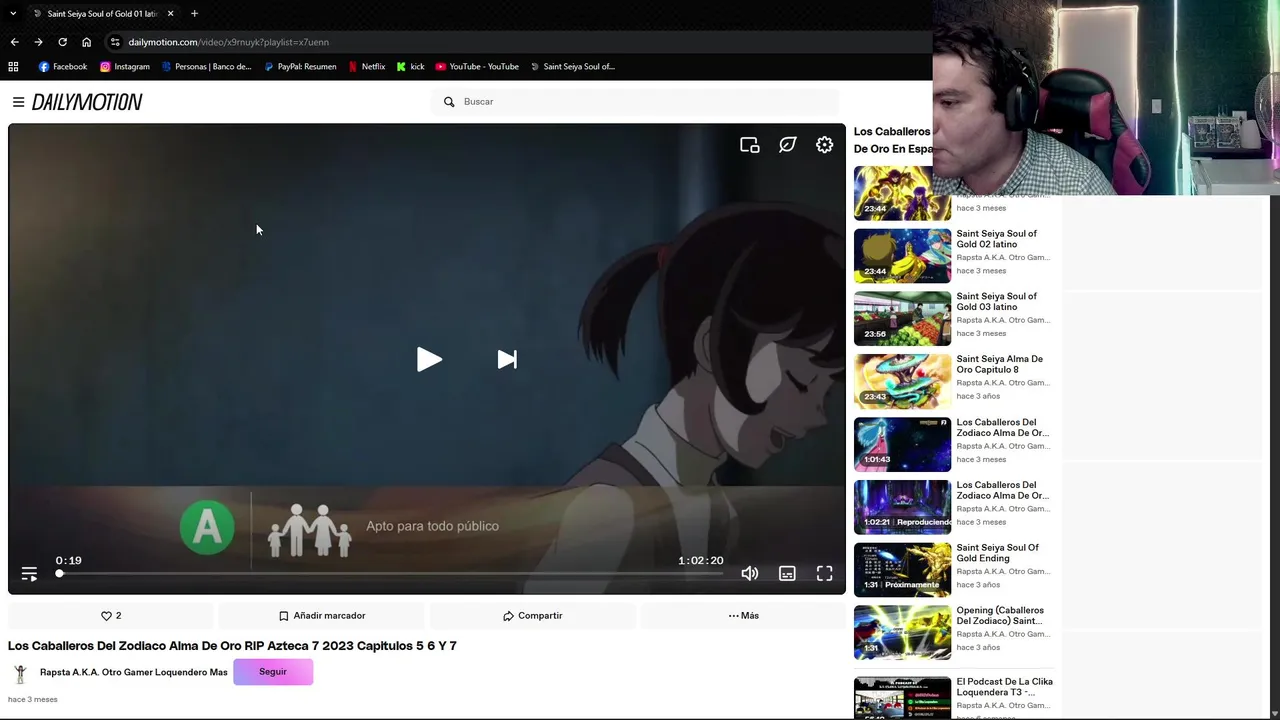1280x720 pixels.
Task: Open the 1:01:43 Caballeros Del Zodiaco thumbnail
Action: [902, 444]
